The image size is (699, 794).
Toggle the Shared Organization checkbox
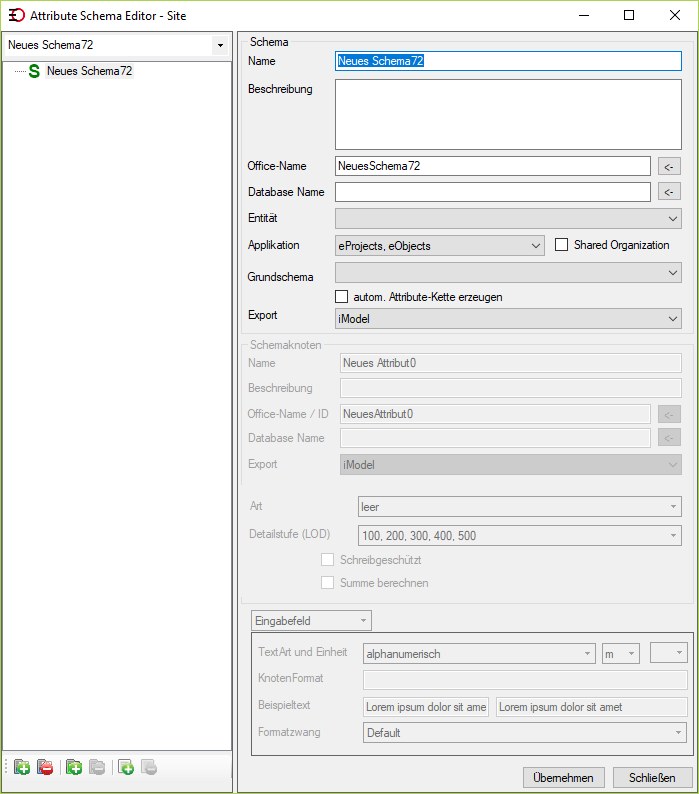click(x=561, y=245)
